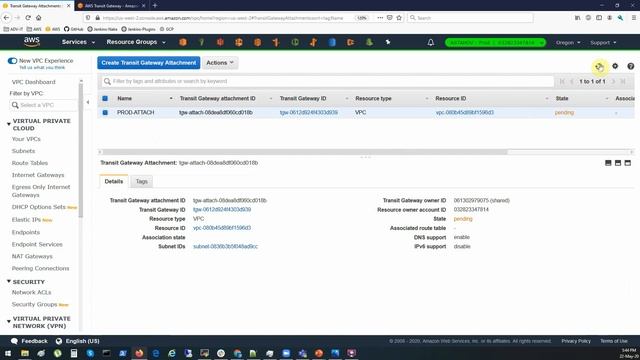
Task: Open Peering Connections in sidebar
Action: tap(40, 269)
